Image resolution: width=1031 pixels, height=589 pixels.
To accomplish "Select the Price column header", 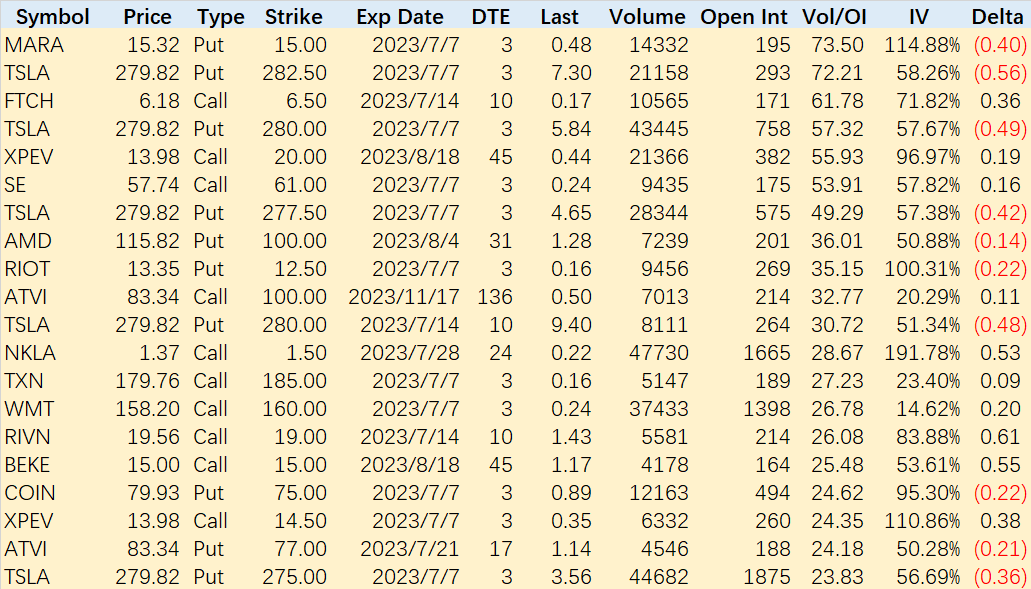I will click(147, 16).
